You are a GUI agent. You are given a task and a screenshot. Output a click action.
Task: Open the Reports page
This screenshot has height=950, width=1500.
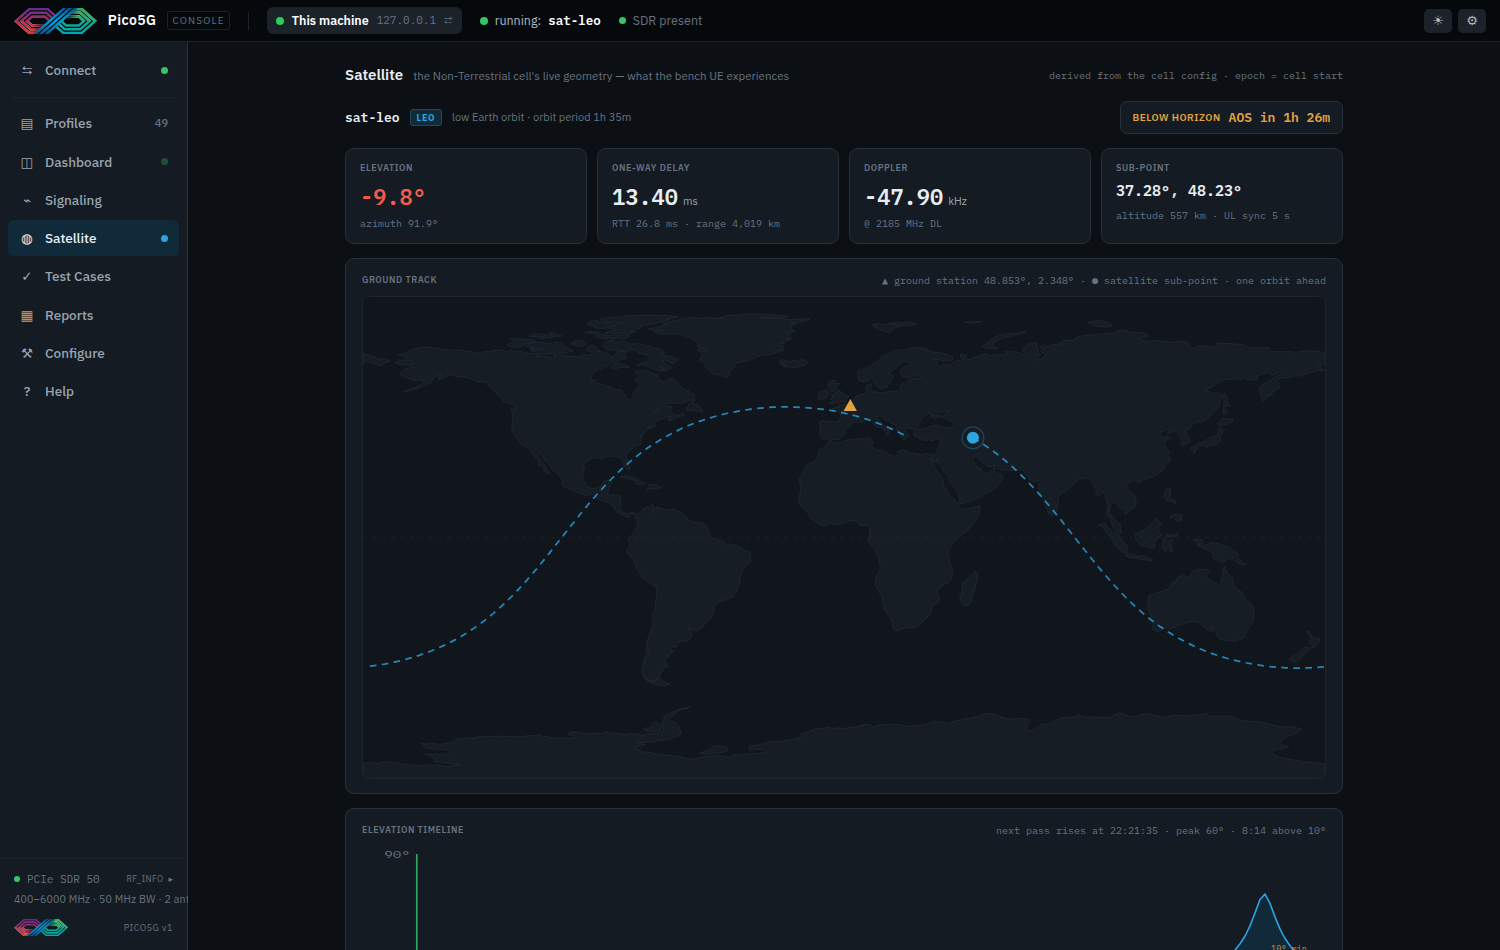(93, 315)
